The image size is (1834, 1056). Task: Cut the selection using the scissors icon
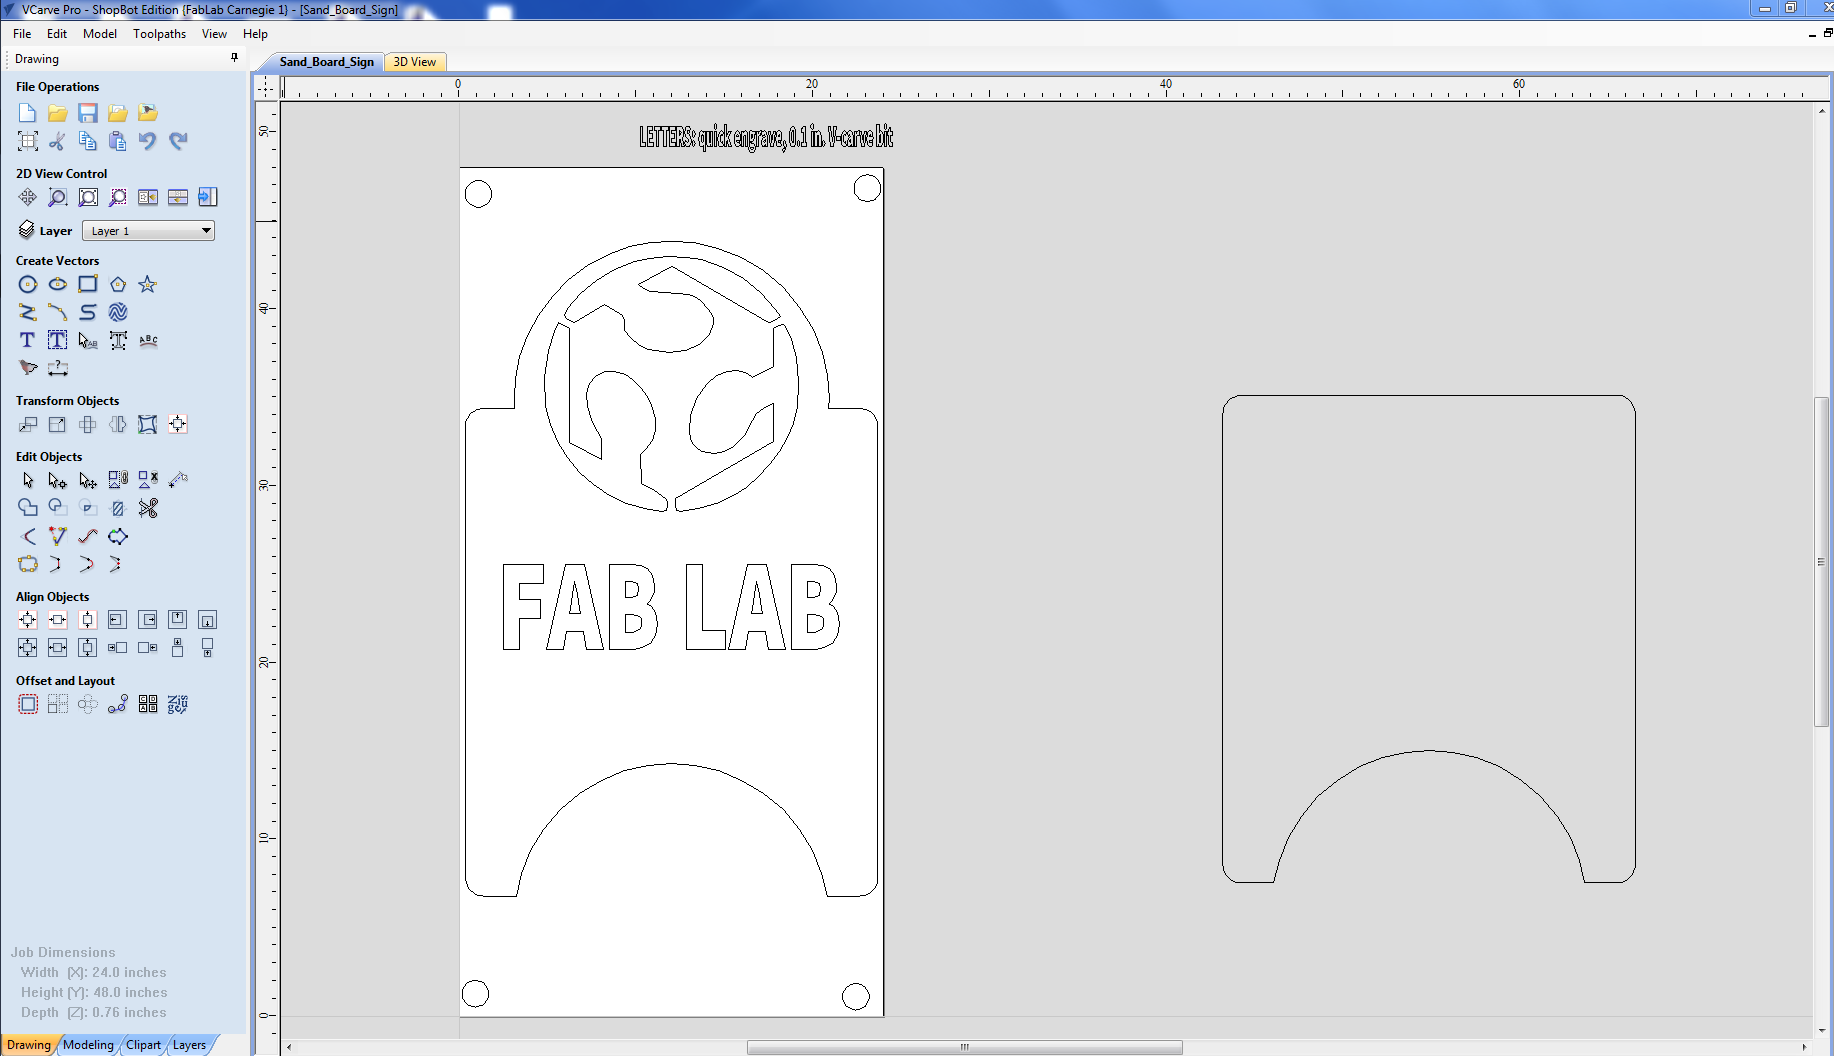pos(58,141)
